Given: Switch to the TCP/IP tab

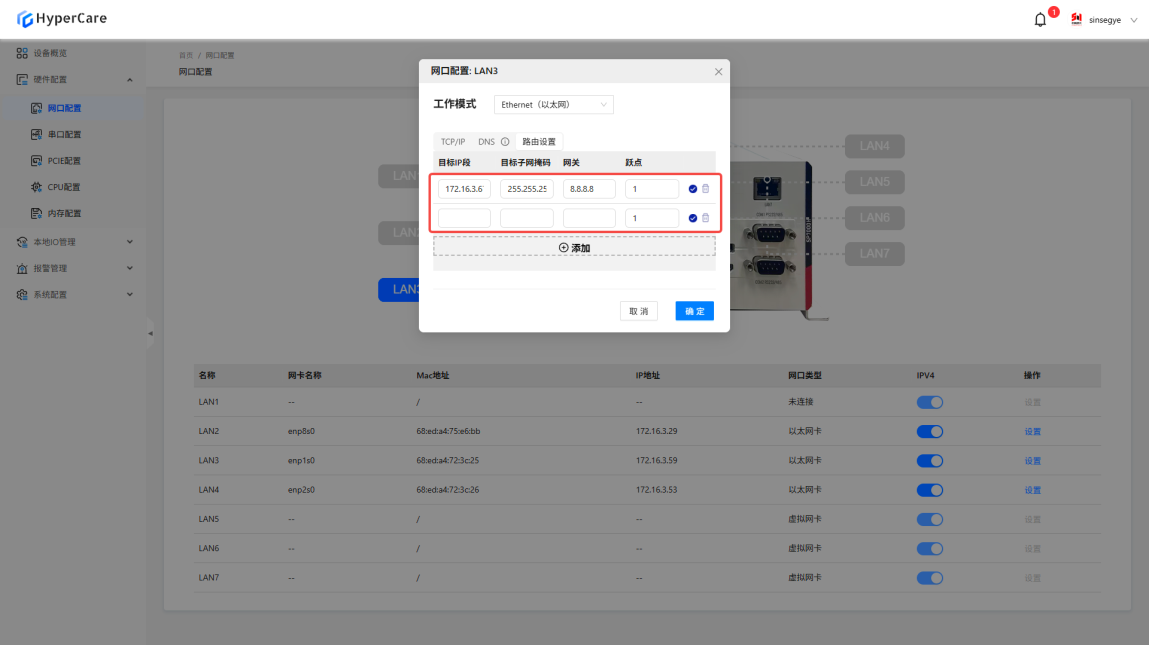Looking at the screenshot, I should [x=453, y=142].
